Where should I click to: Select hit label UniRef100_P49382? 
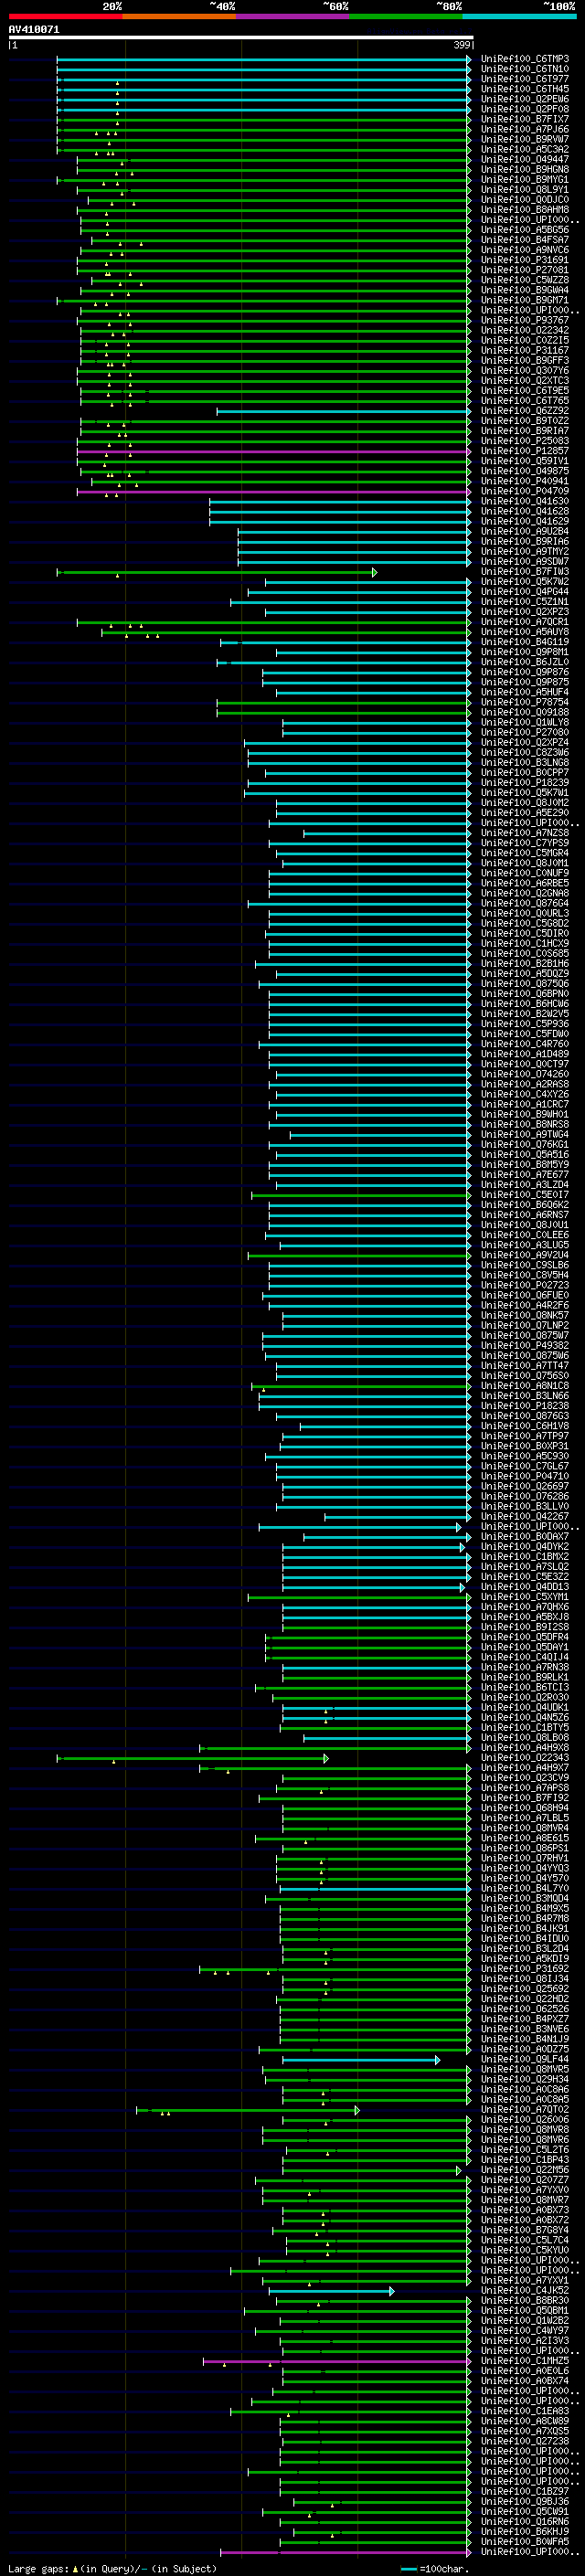tap(525, 1345)
